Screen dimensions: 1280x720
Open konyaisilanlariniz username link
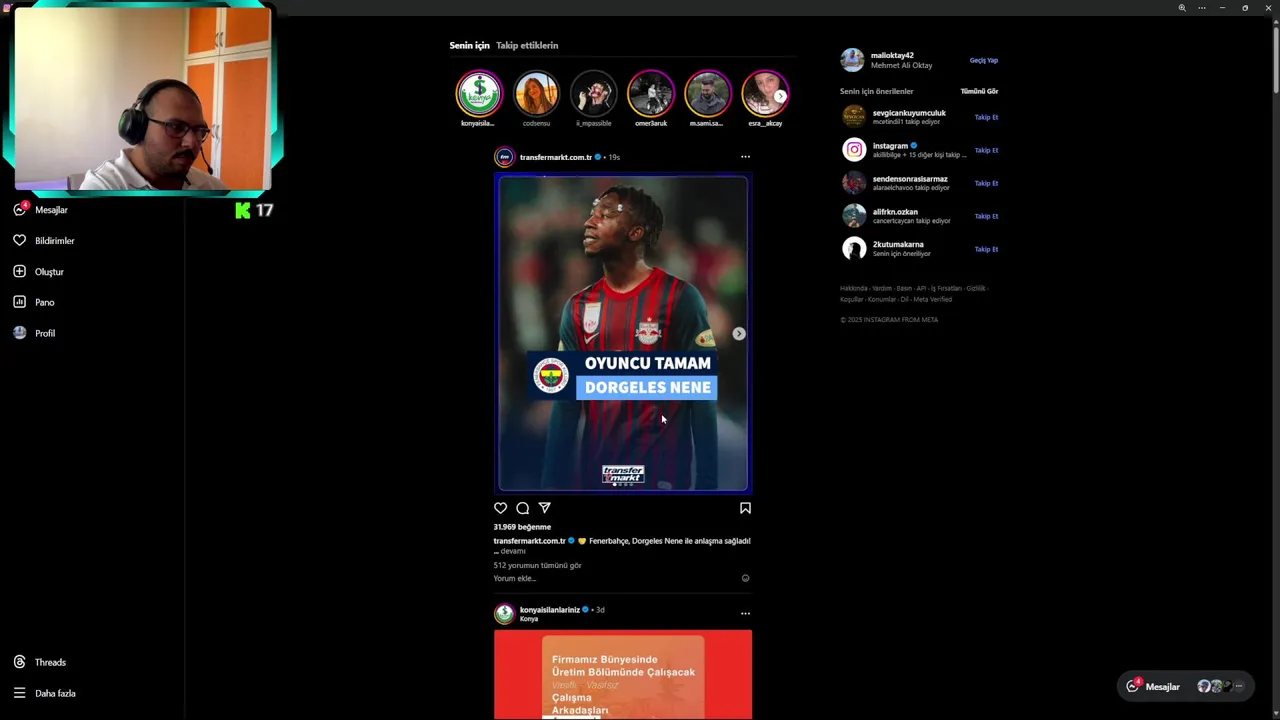pyautogui.click(x=550, y=609)
